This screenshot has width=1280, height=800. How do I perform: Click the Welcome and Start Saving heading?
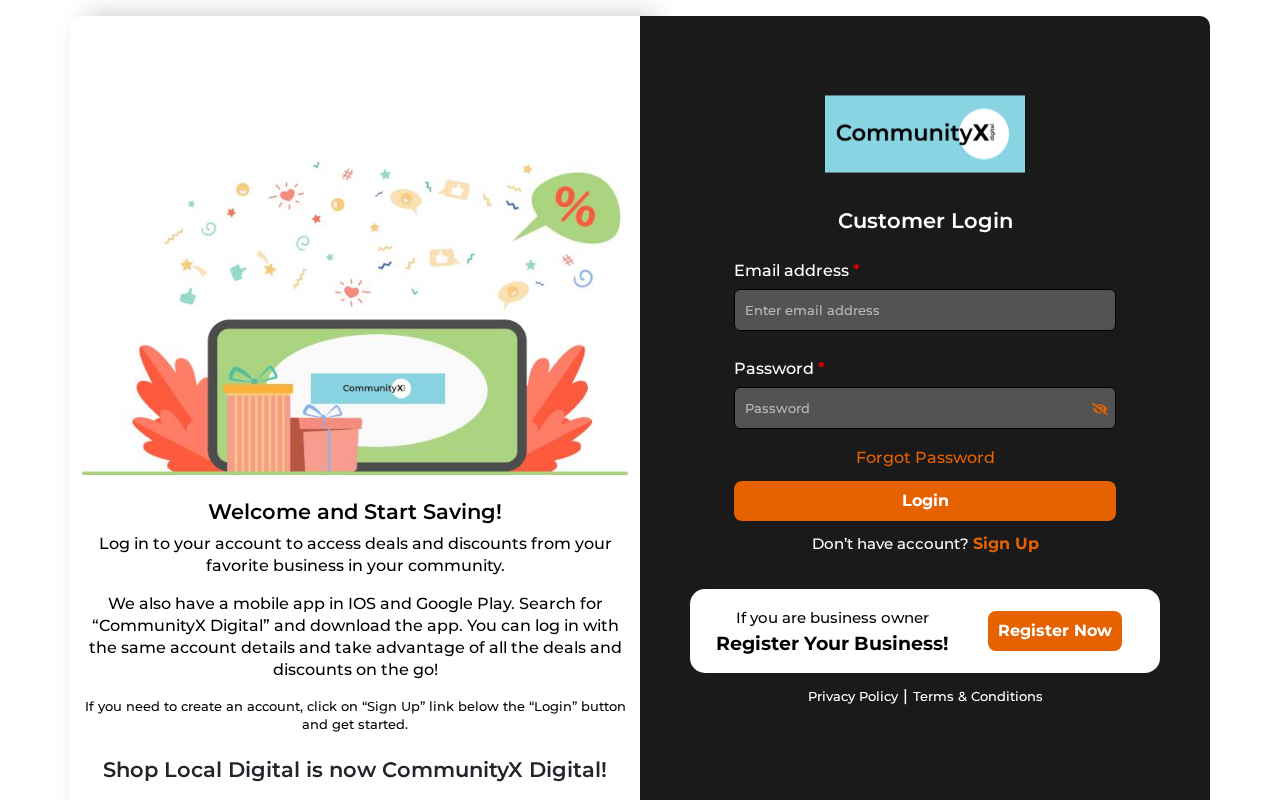355,512
